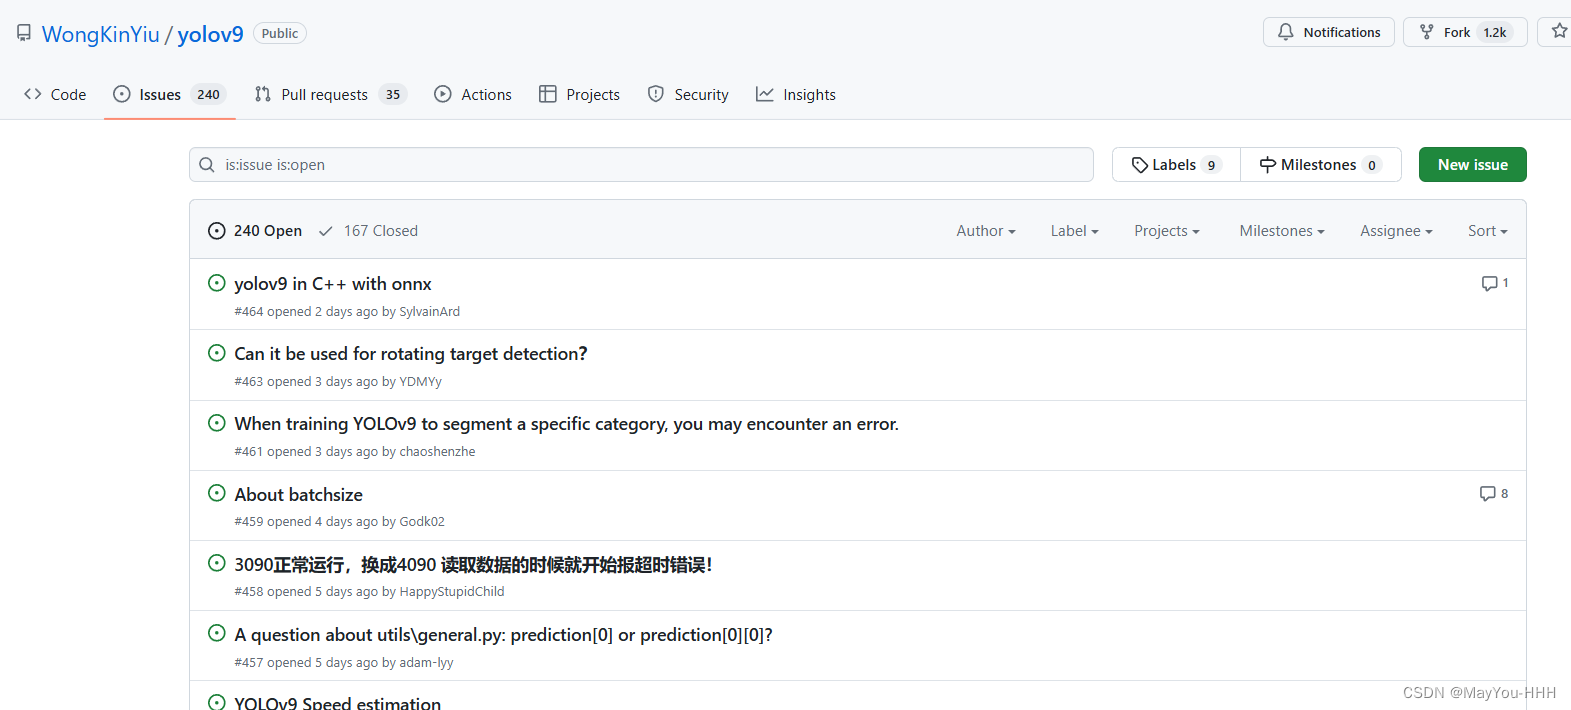Viewport: 1571px width, 710px height.
Task: Click author HappyStupidChild
Action: tap(452, 592)
